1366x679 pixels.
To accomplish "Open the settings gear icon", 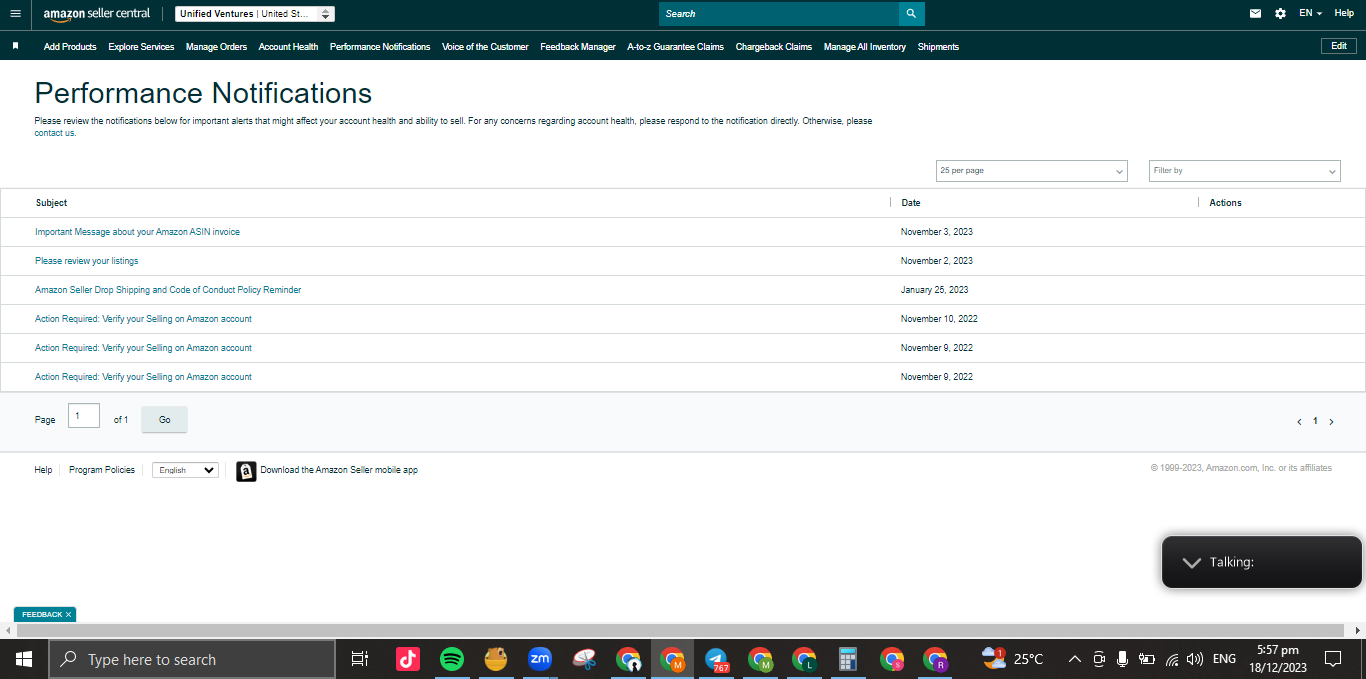I will 1280,14.
